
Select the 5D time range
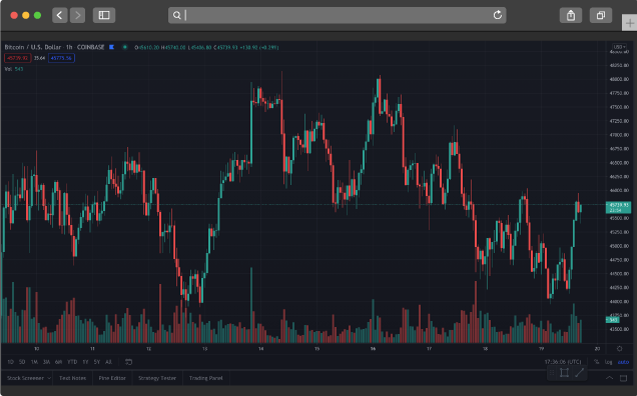point(22,362)
